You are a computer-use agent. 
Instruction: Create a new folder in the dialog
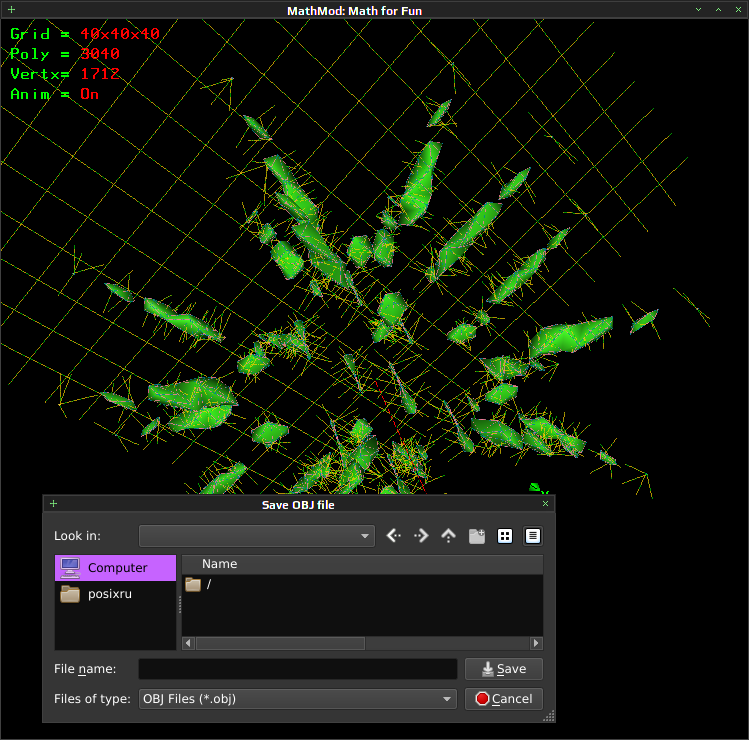476,536
